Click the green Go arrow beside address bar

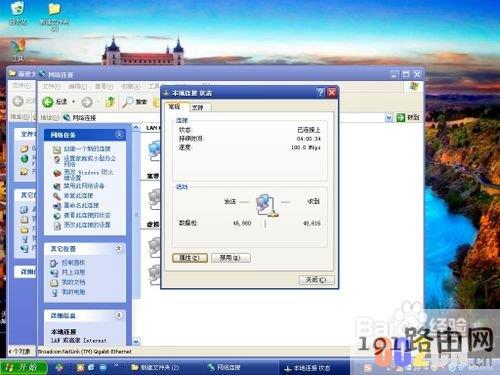[400, 117]
